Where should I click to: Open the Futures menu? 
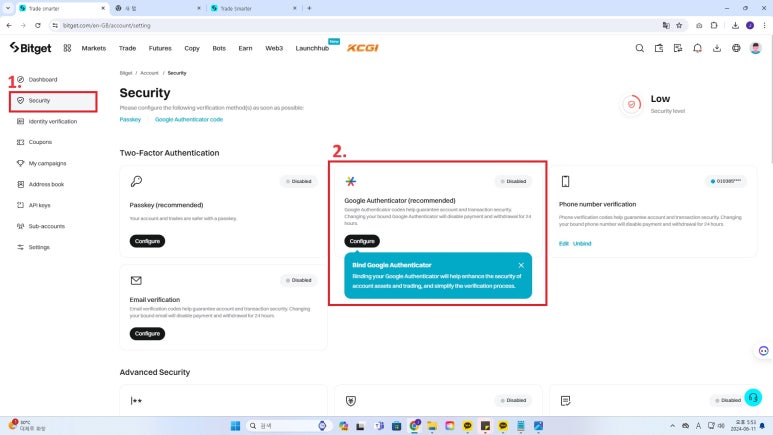pos(160,48)
